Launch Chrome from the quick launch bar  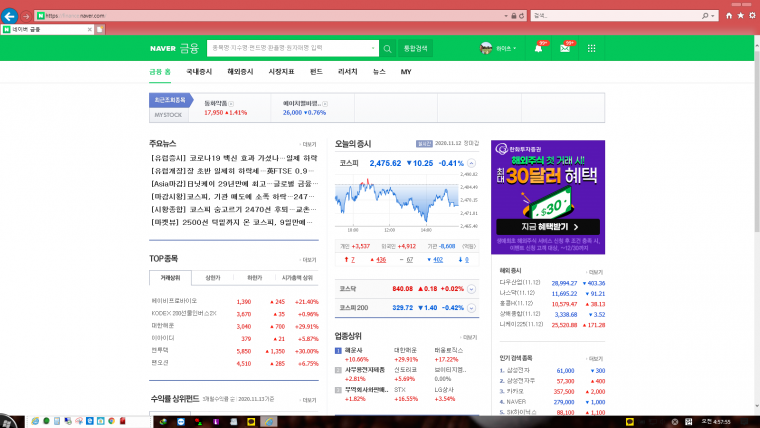(x=111, y=421)
